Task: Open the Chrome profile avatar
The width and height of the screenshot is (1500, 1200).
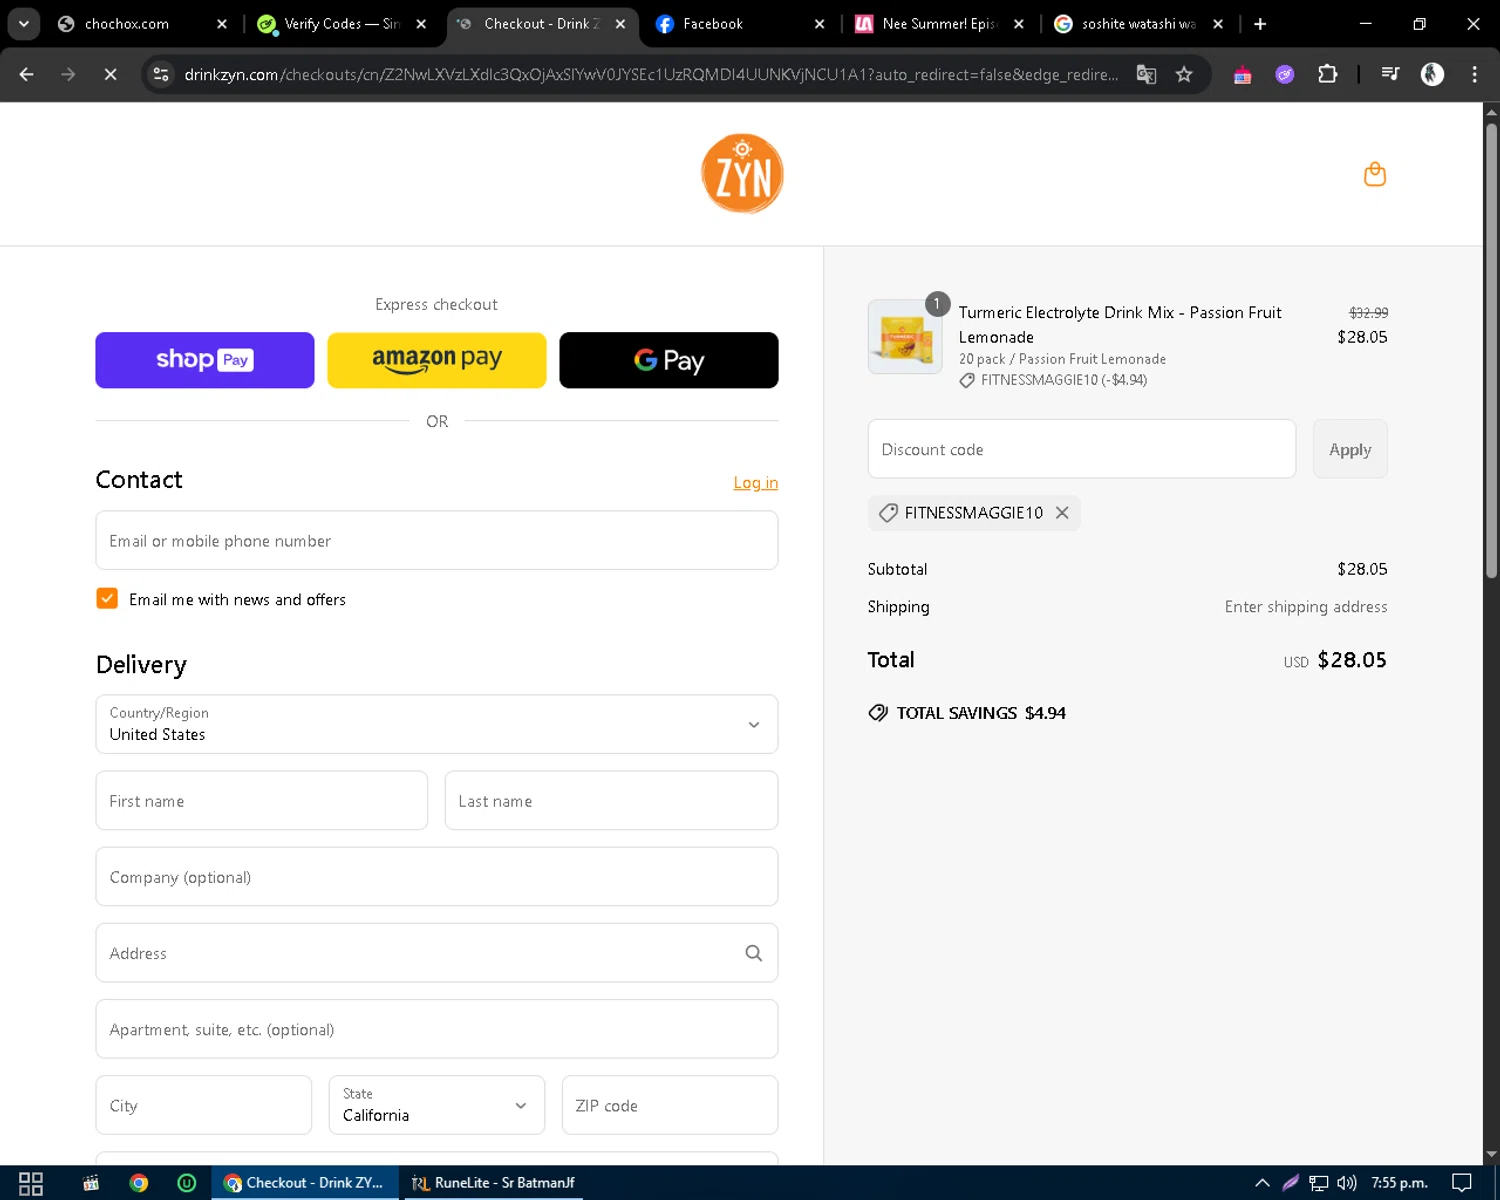Action: 1432,74
